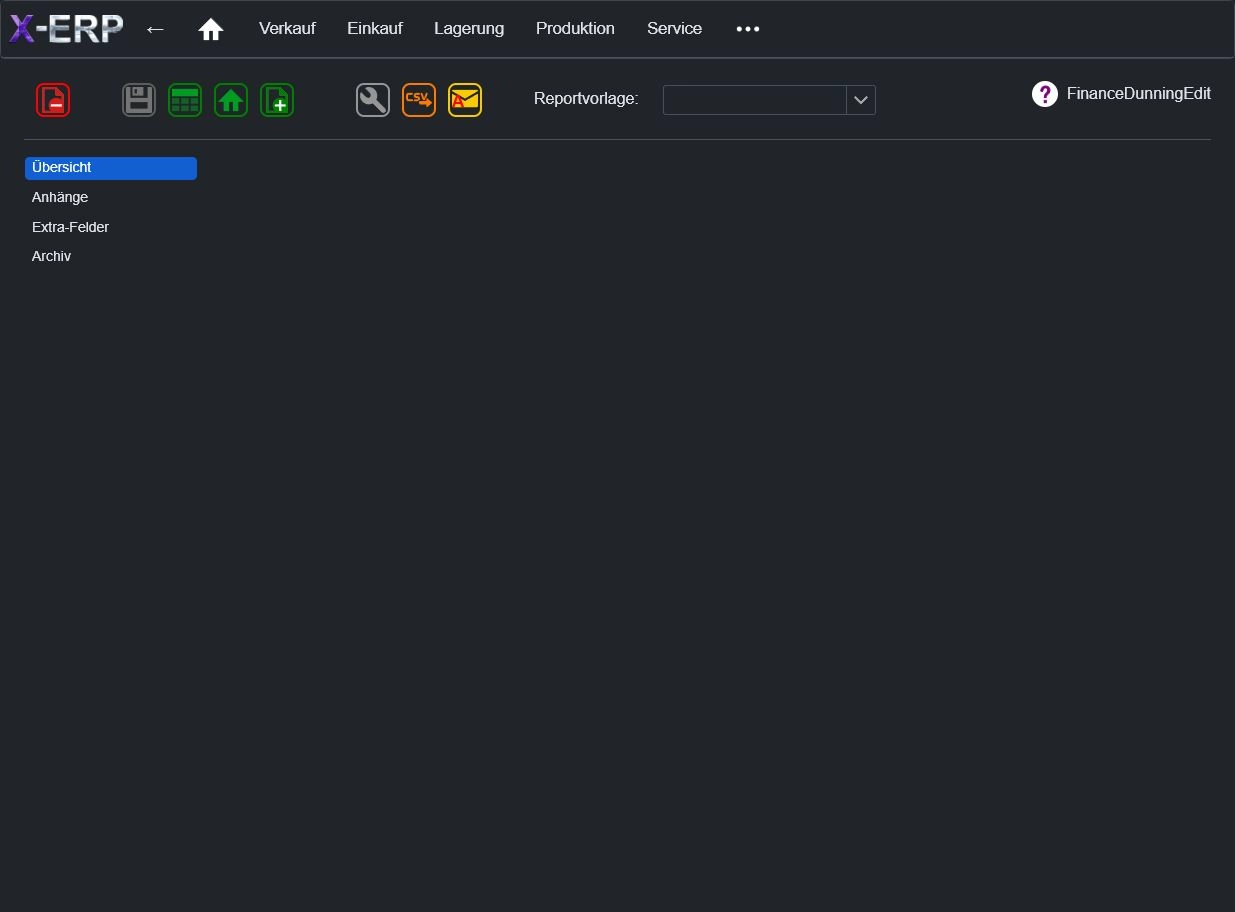Click the grey floppy disk save icon
Image resolution: width=1235 pixels, height=912 pixels.
tap(139, 100)
